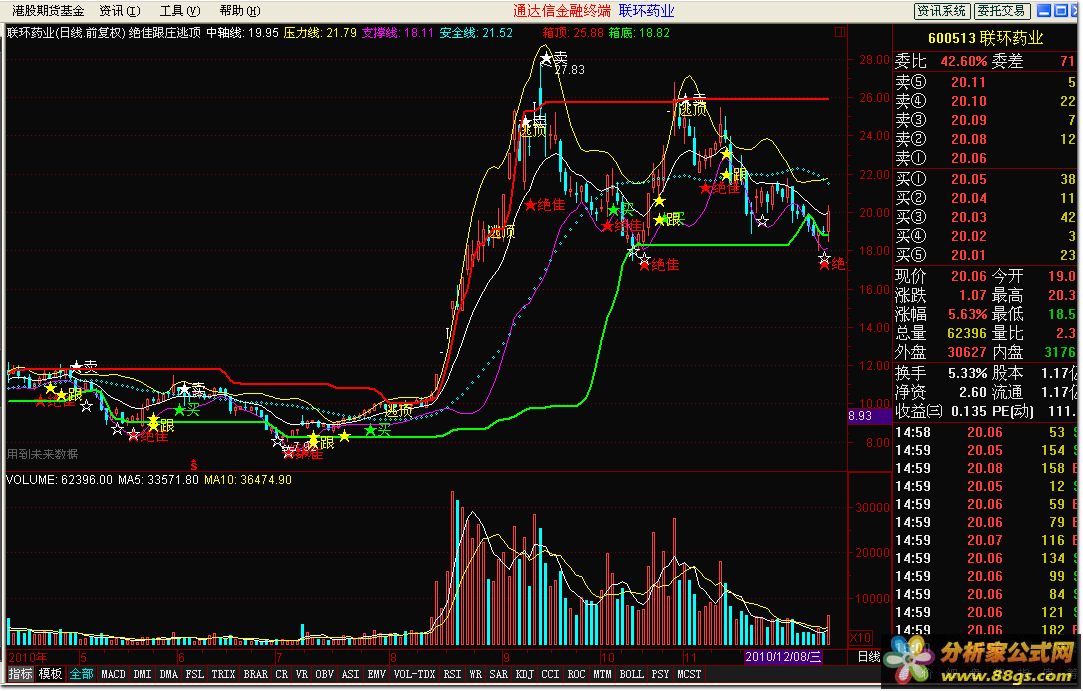The image size is (1083, 691).
Task: Switch to the 指标 tab
Action: [20, 674]
